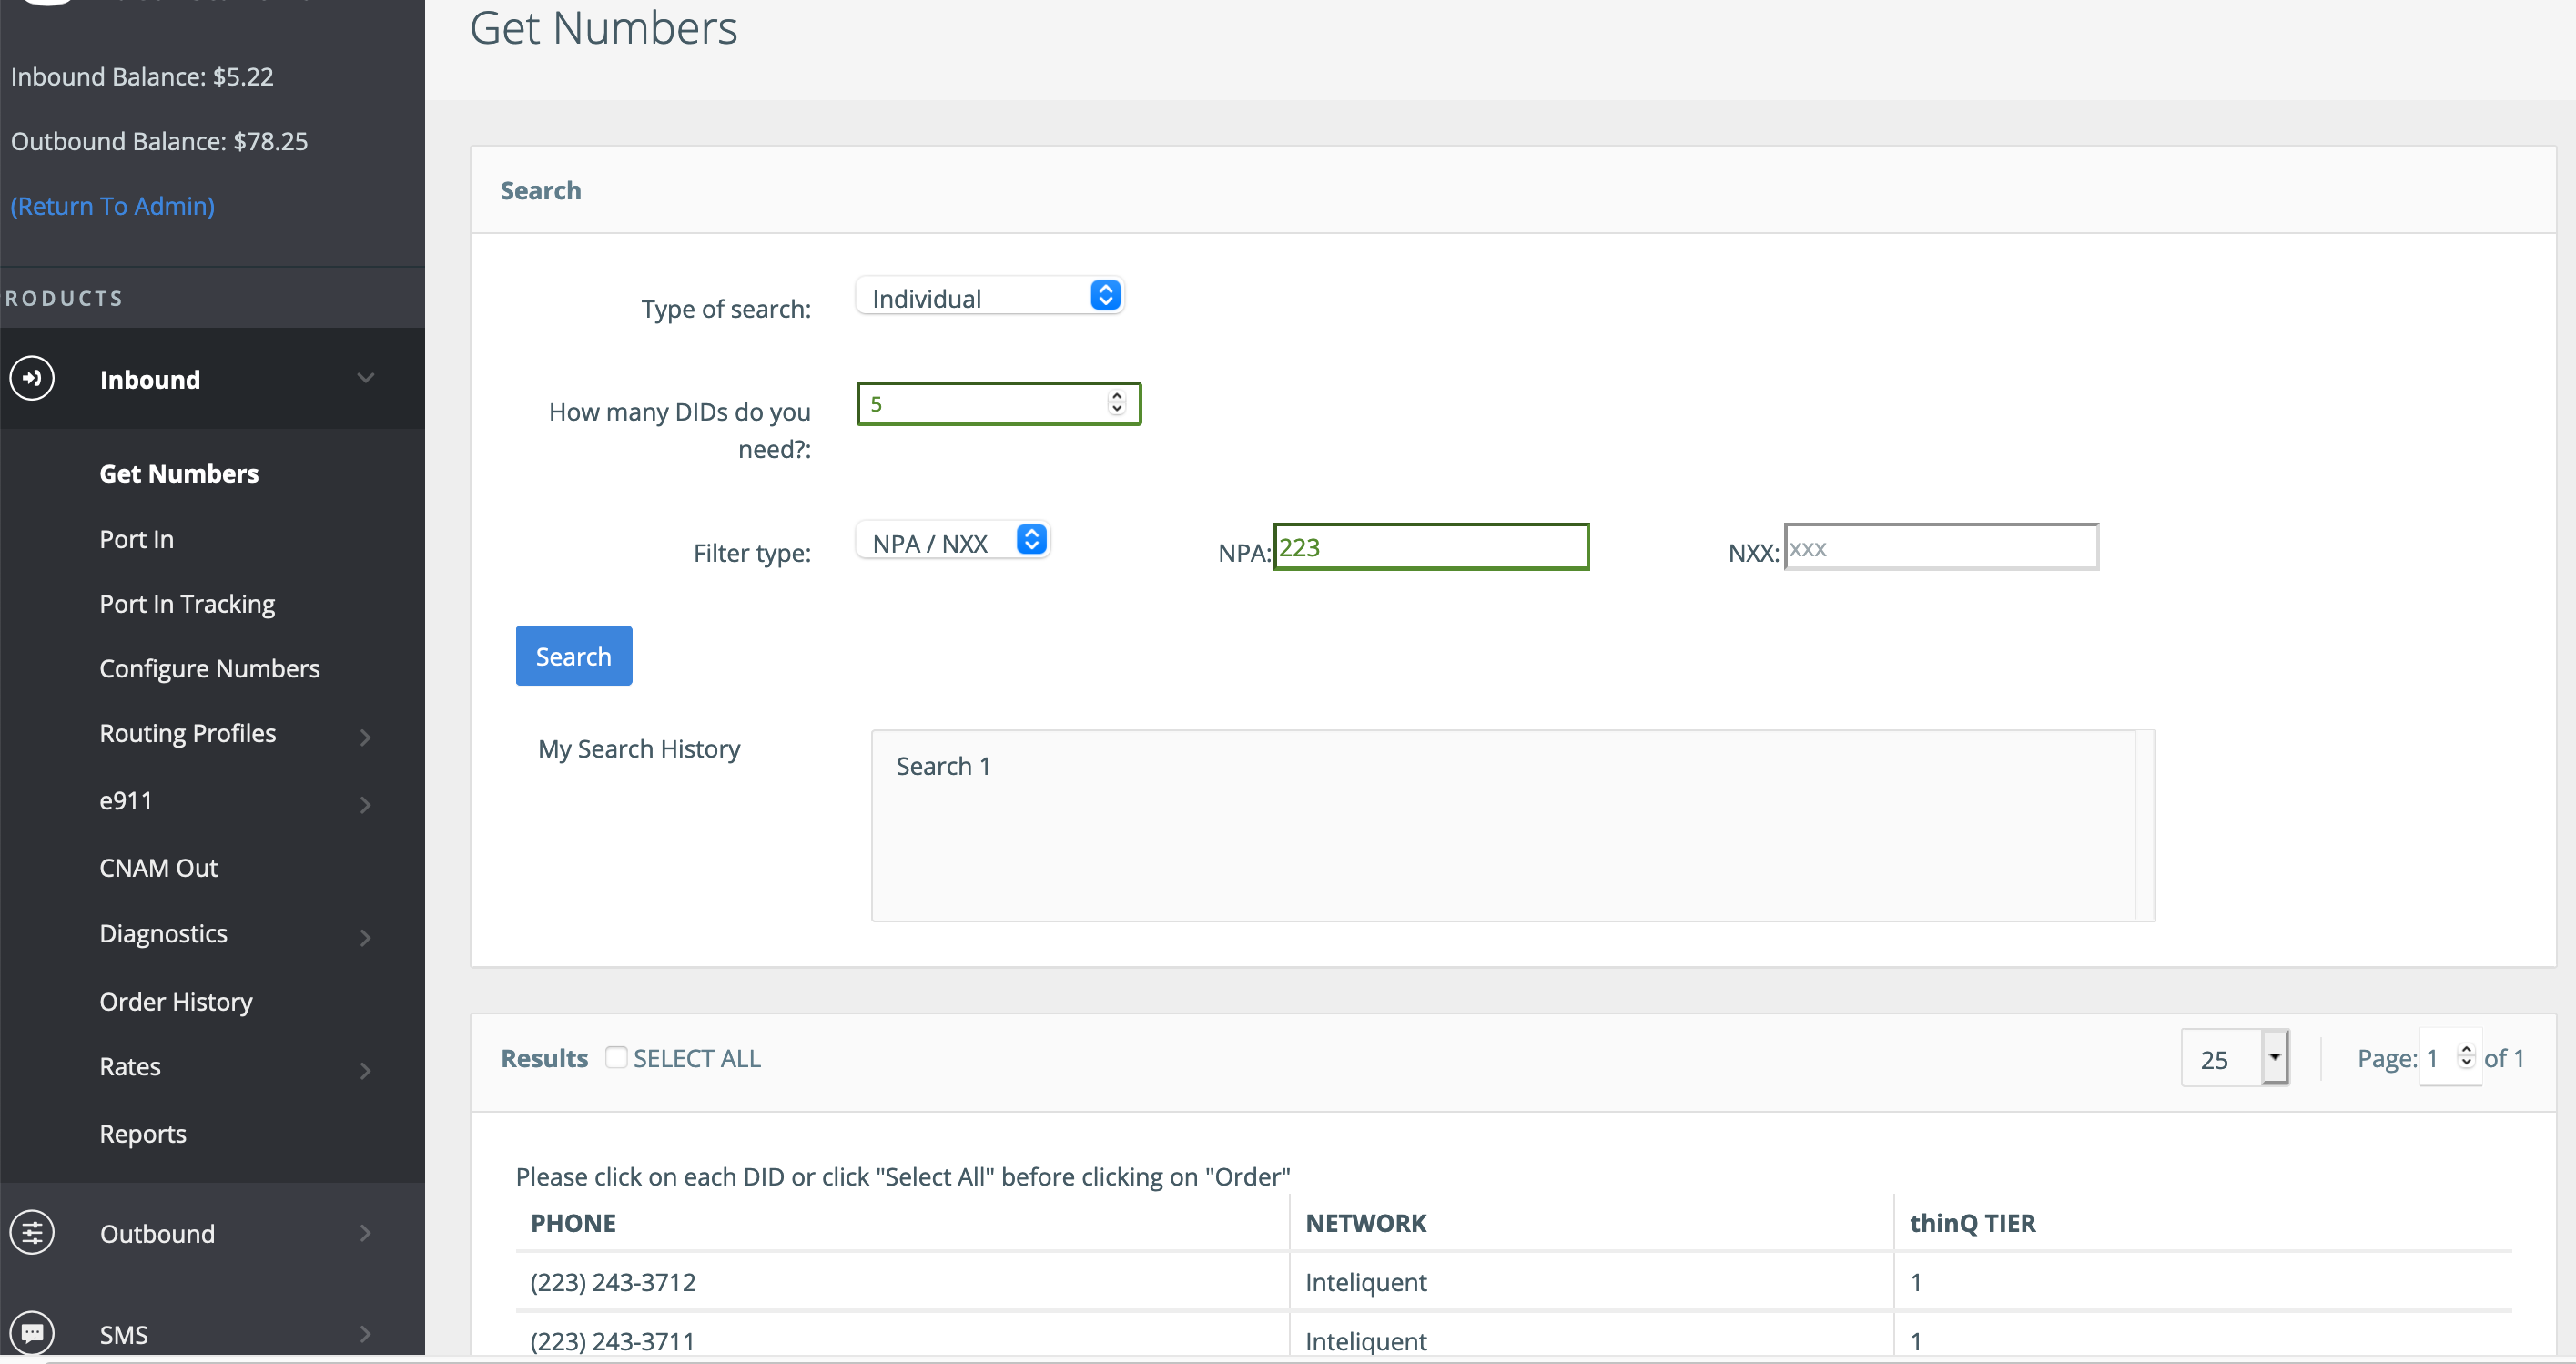The height and width of the screenshot is (1364, 2576).
Task: Click the Outbound section label
Action: [x=157, y=1233]
